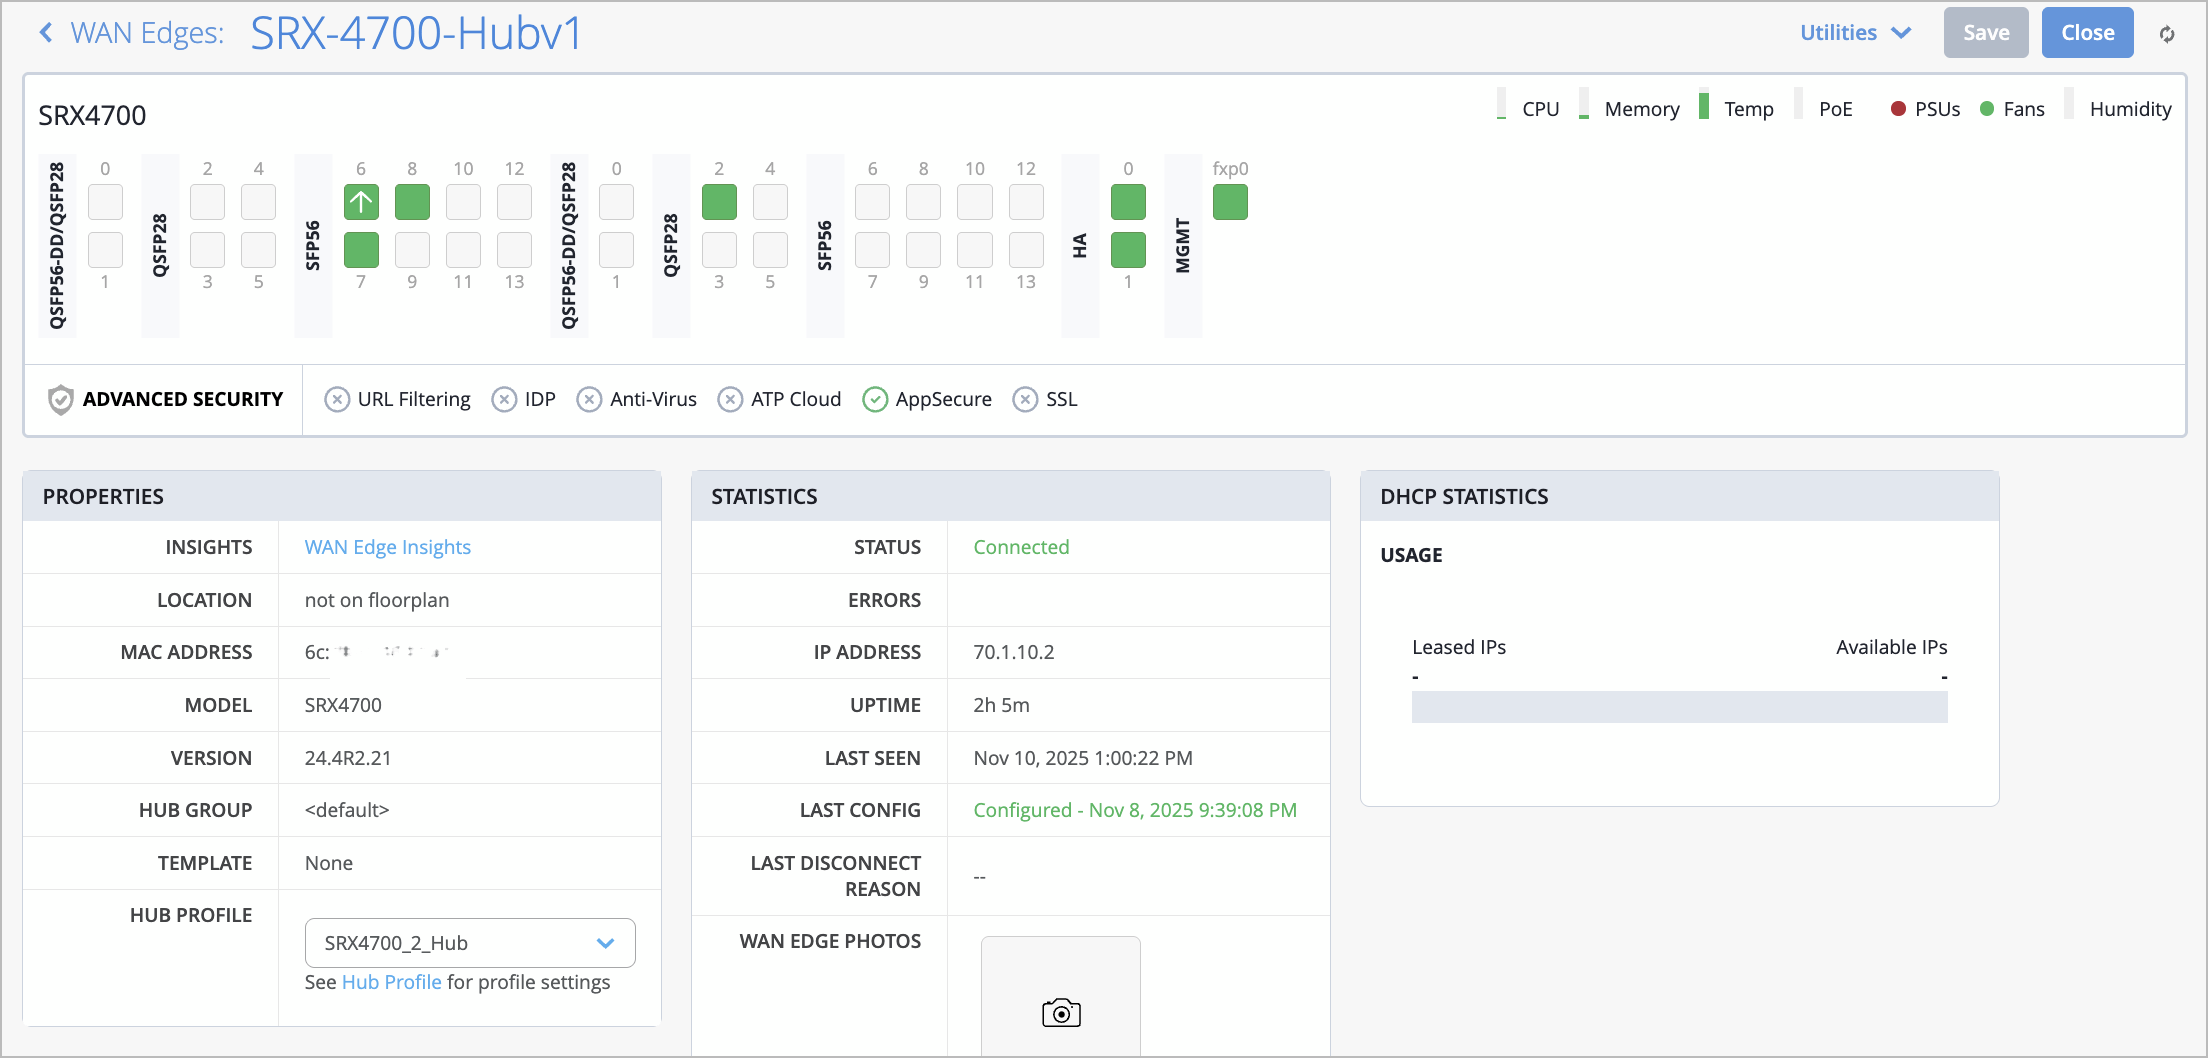Click the SSL disabled status icon
Image resolution: width=2208 pixels, height=1058 pixels.
1025,400
